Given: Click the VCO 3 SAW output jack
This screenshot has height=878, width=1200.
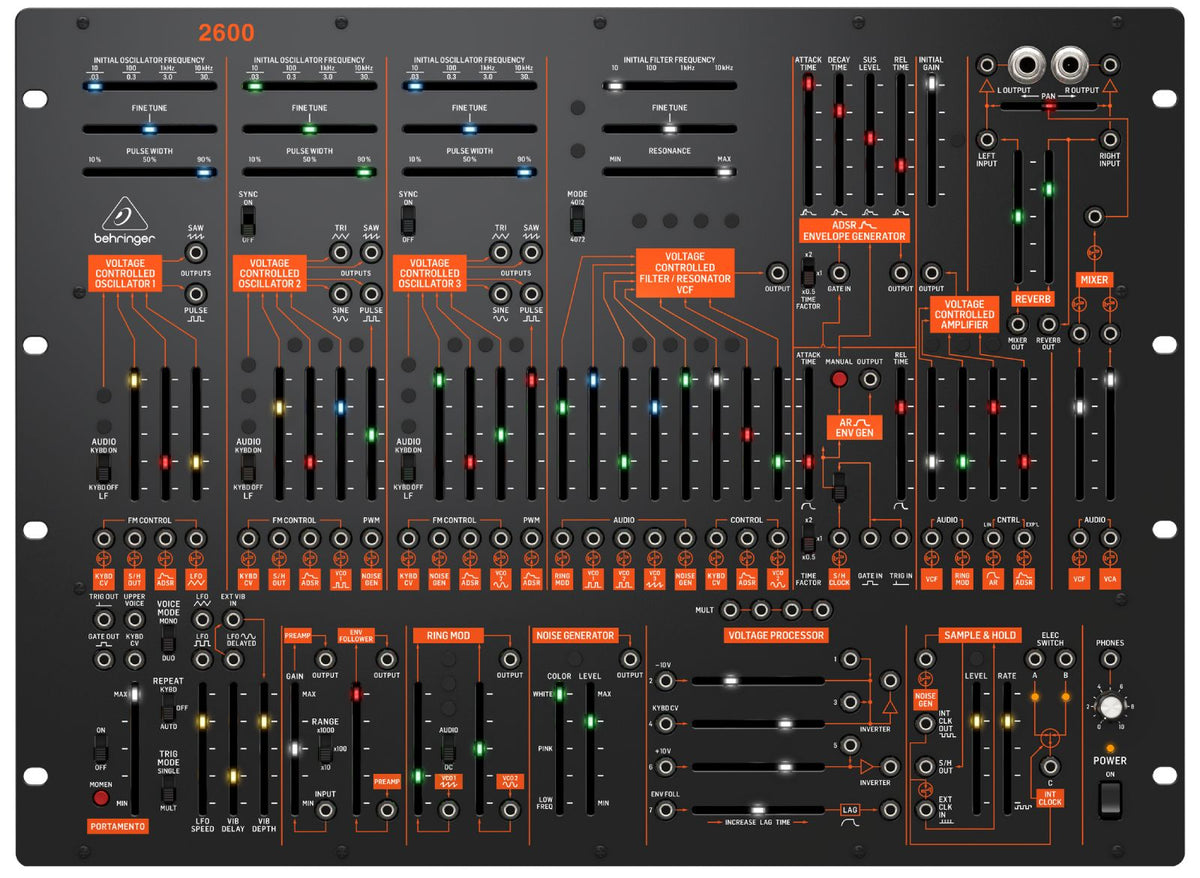Looking at the screenshot, I should (x=532, y=252).
